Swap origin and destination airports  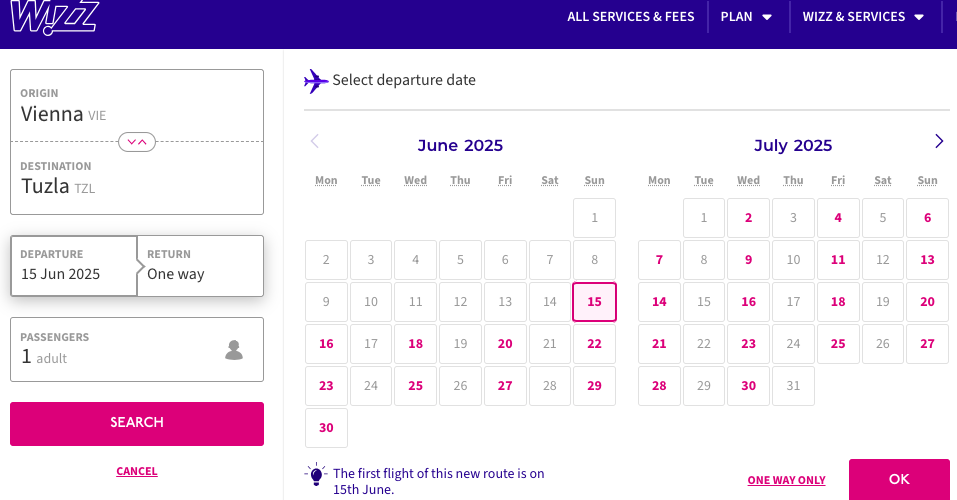[137, 142]
